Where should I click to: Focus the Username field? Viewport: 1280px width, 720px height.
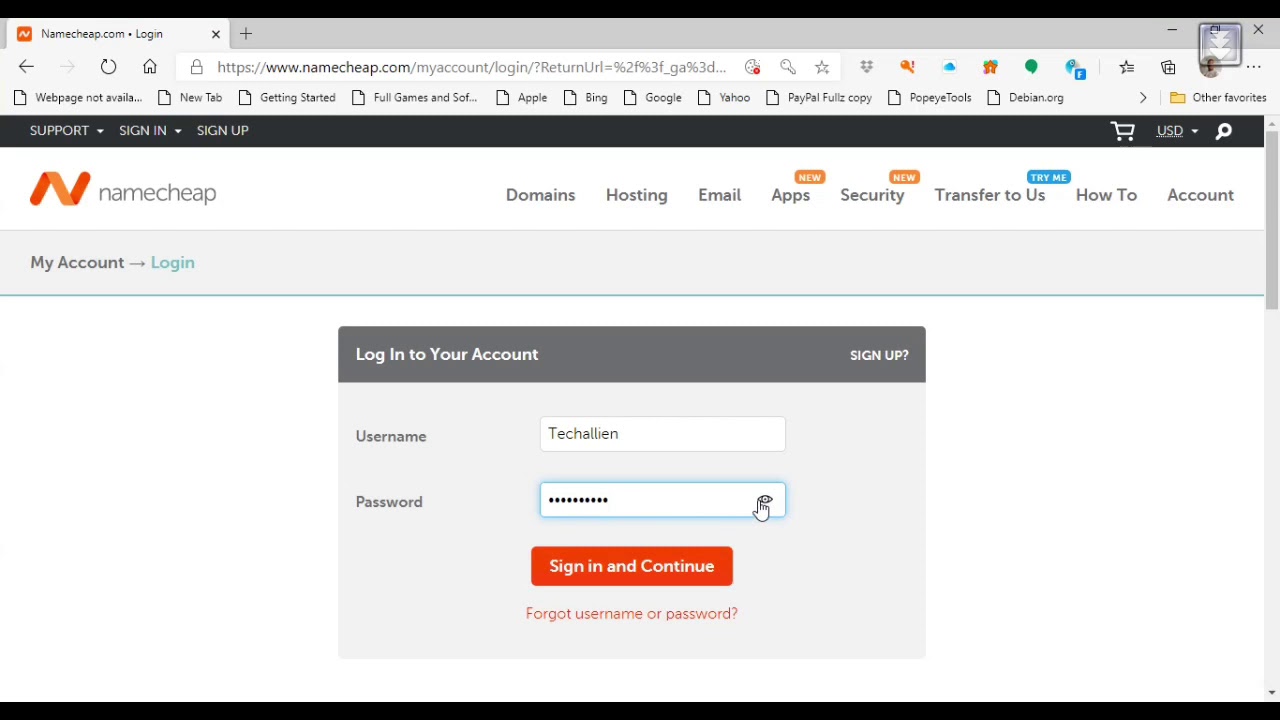[662, 434]
